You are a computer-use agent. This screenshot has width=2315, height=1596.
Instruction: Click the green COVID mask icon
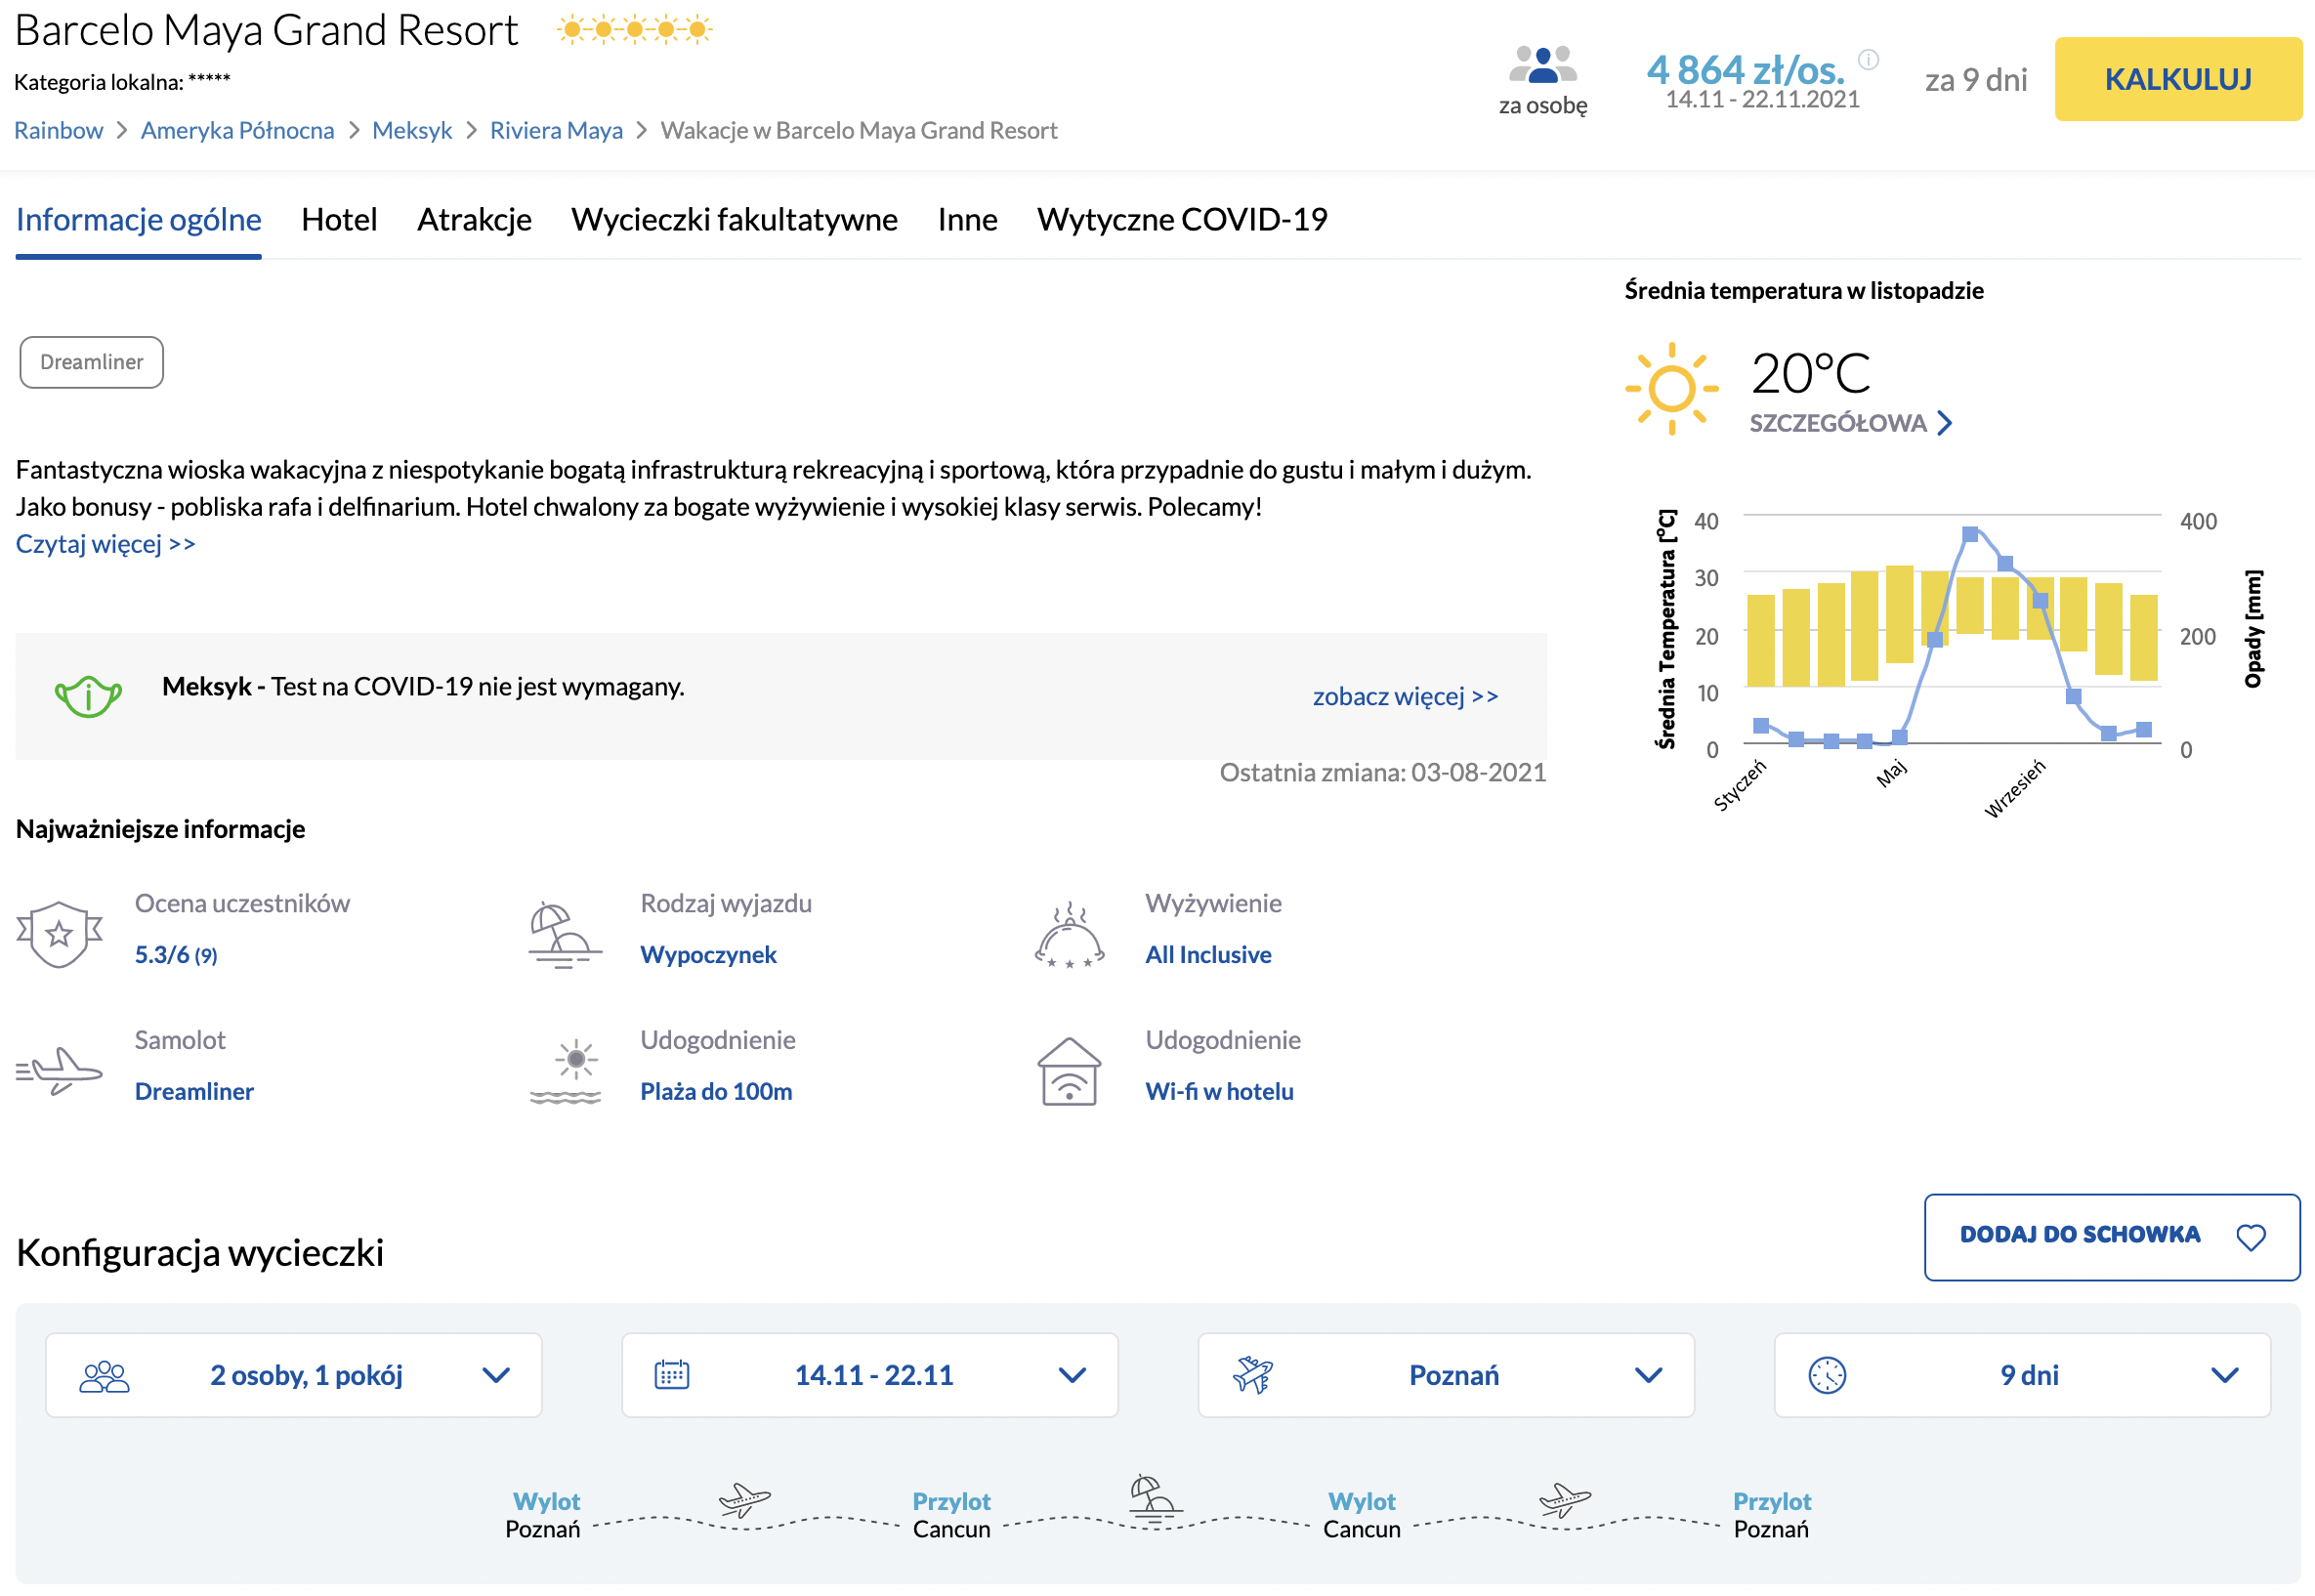point(88,695)
